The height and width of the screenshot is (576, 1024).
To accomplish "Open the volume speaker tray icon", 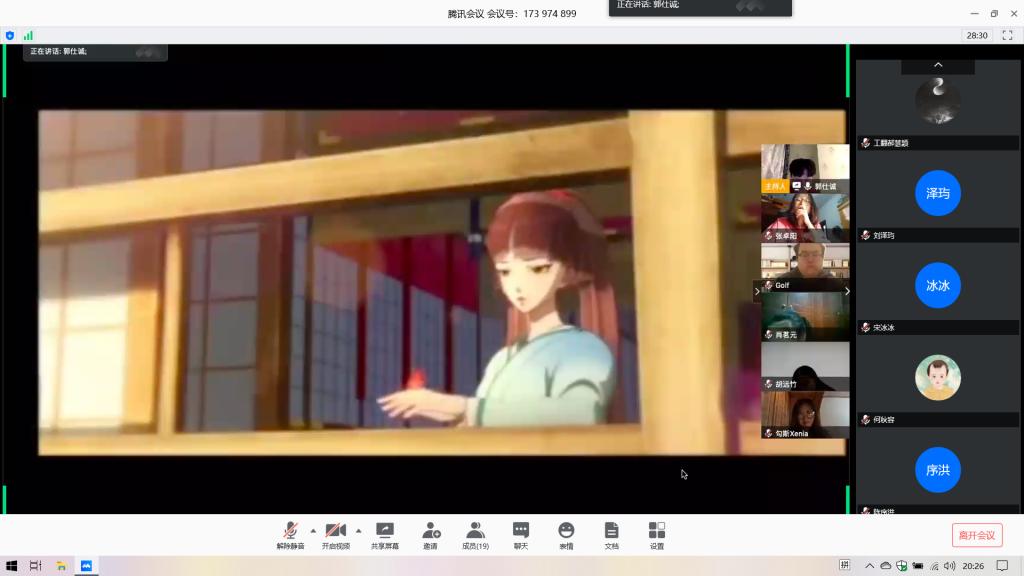I will [x=949, y=566].
